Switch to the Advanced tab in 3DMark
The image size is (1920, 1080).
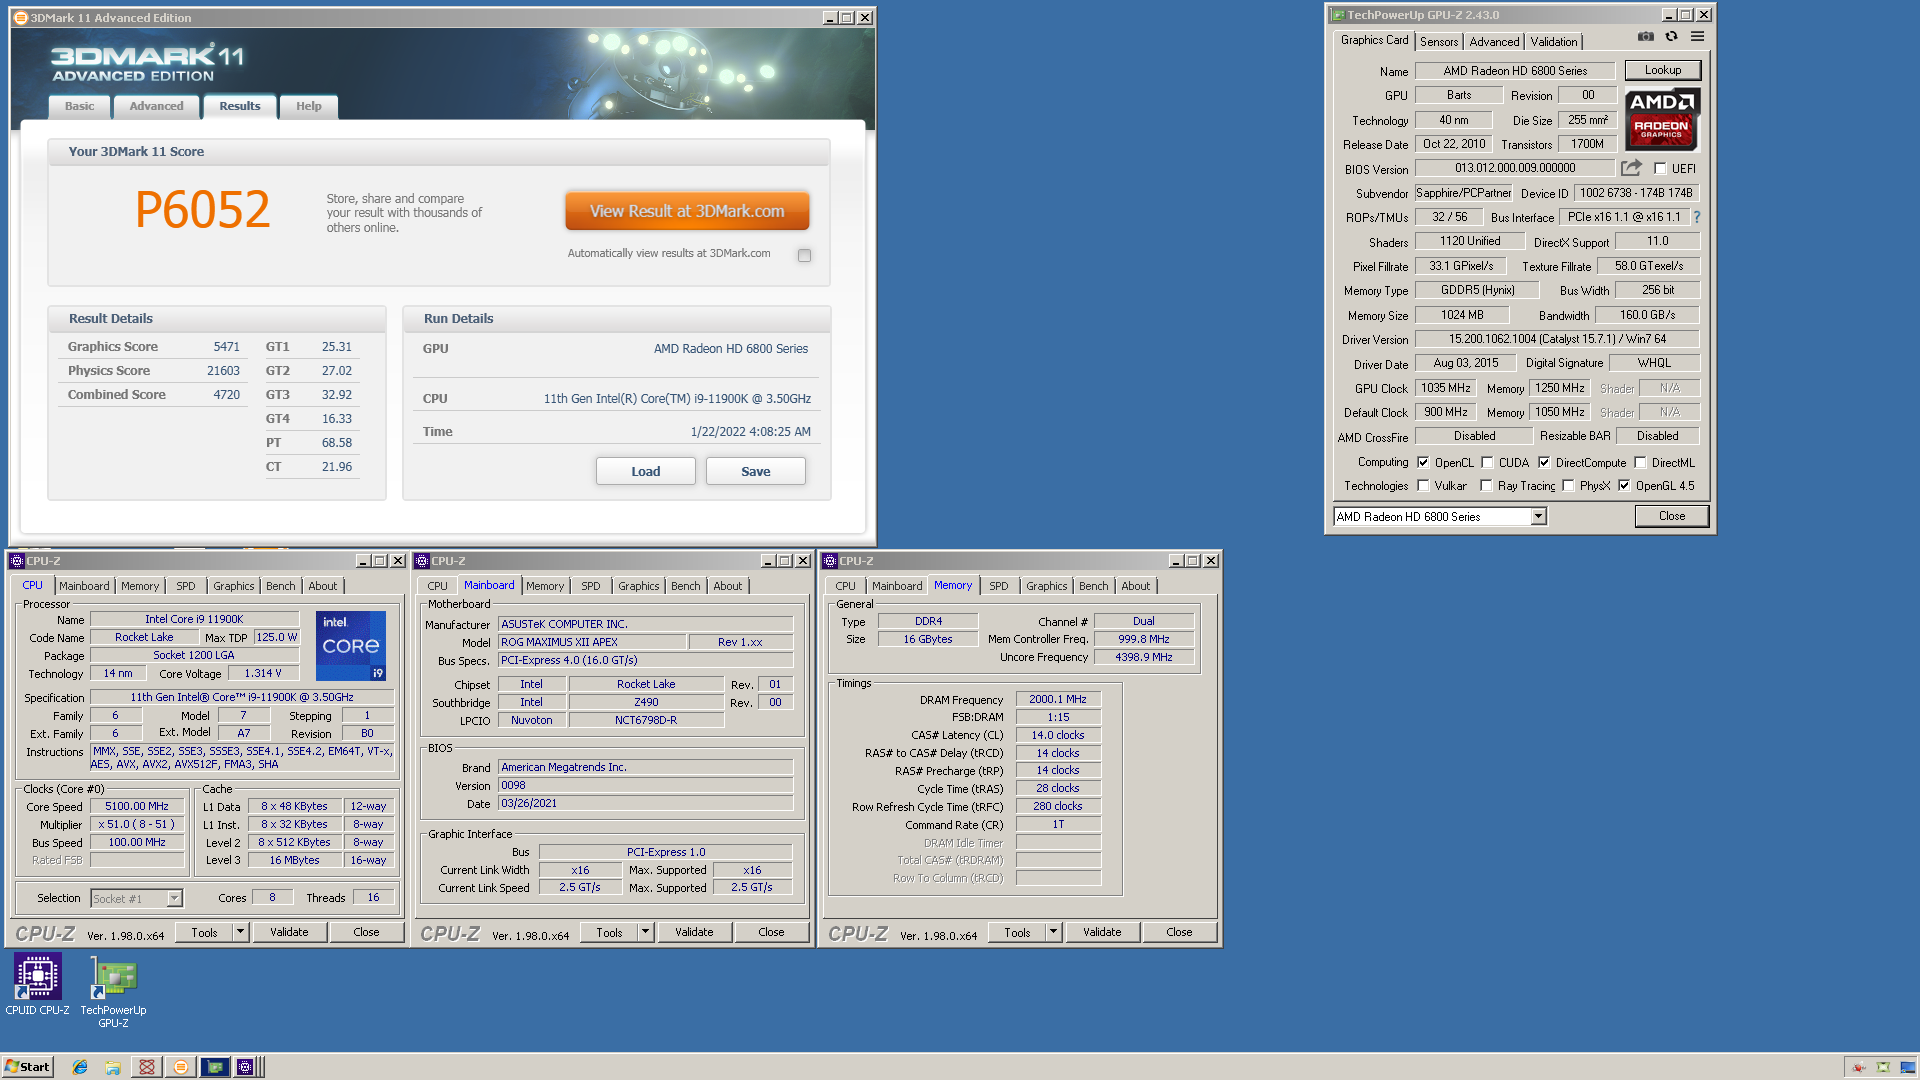pos(156,106)
